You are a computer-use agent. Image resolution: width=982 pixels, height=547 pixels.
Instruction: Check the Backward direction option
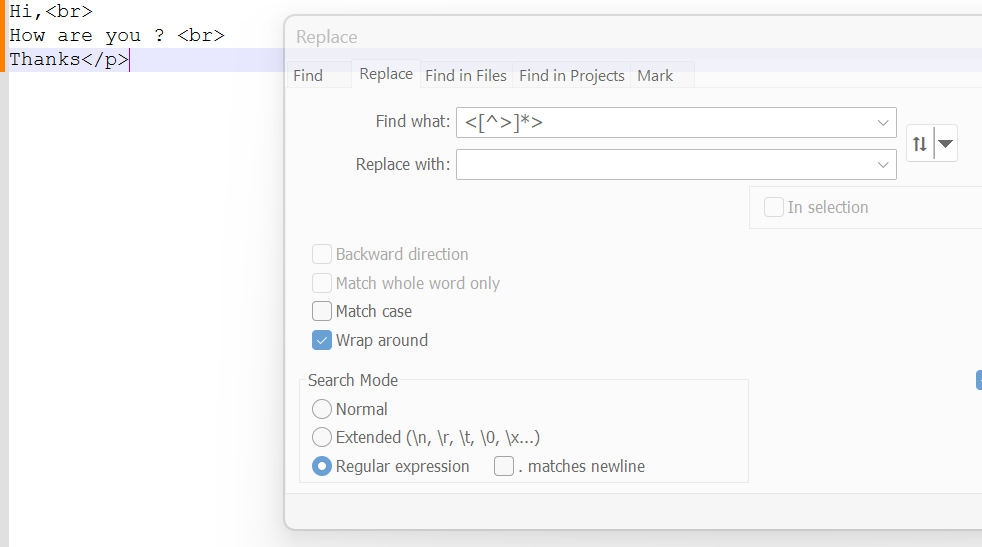(322, 255)
